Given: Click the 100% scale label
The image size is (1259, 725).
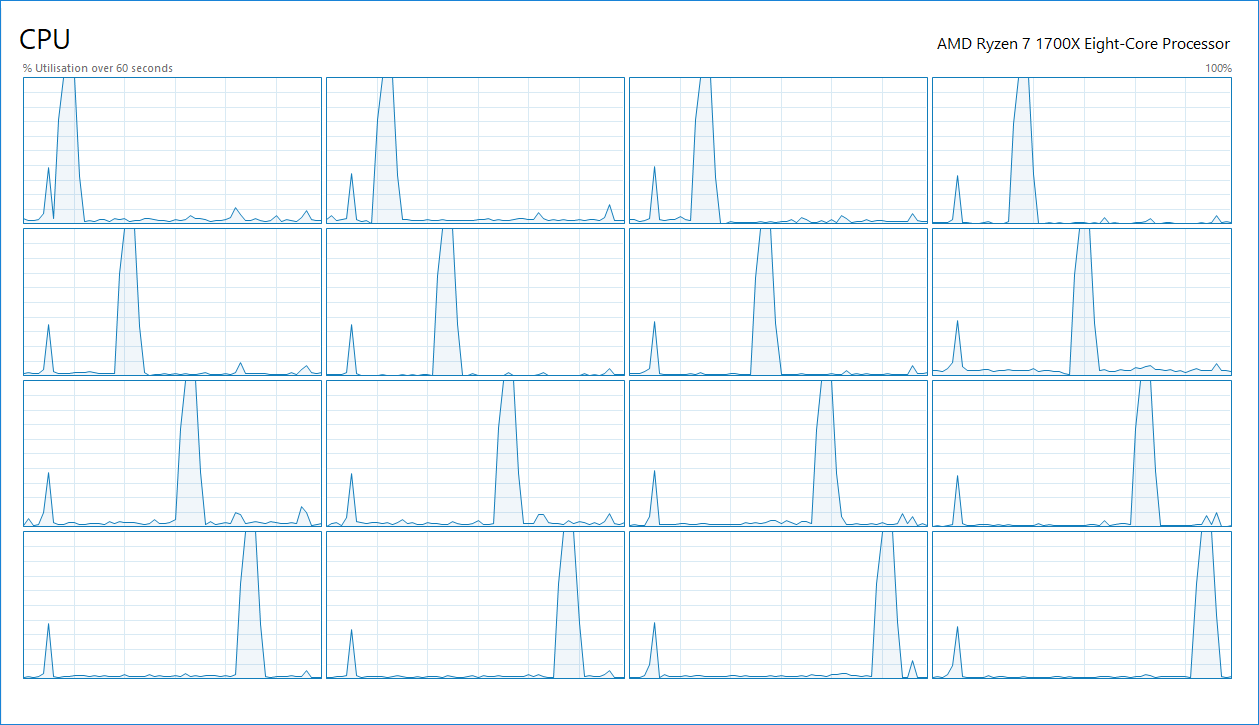Looking at the screenshot, I should click(1218, 68).
